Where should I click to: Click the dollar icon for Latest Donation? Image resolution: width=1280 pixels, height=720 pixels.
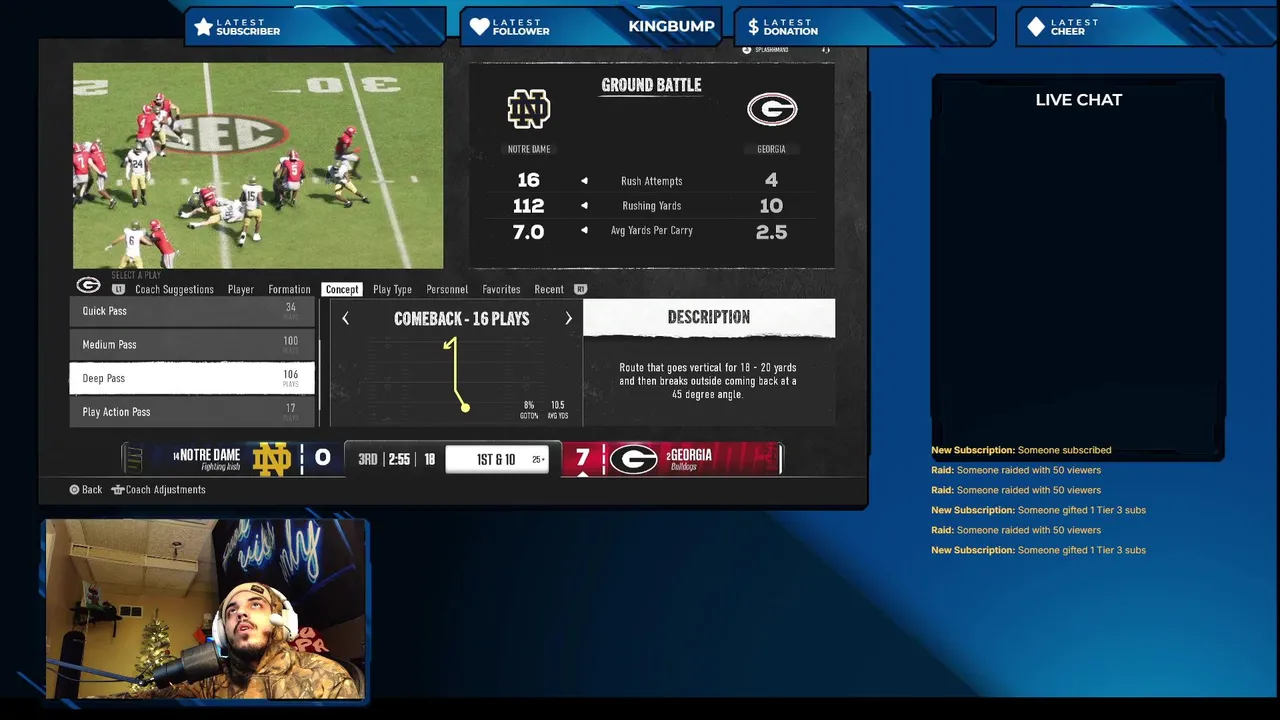tap(754, 27)
